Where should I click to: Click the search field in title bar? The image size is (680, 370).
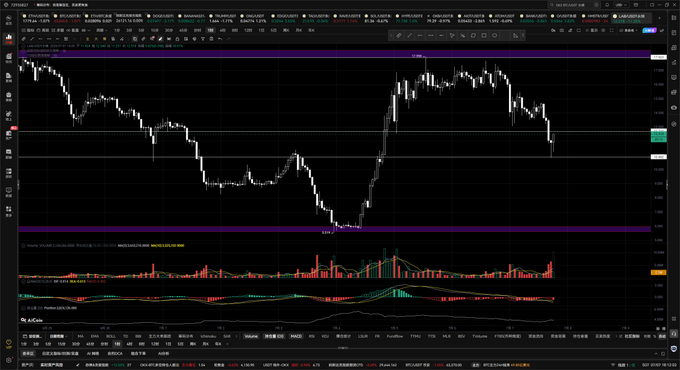(574, 5)
